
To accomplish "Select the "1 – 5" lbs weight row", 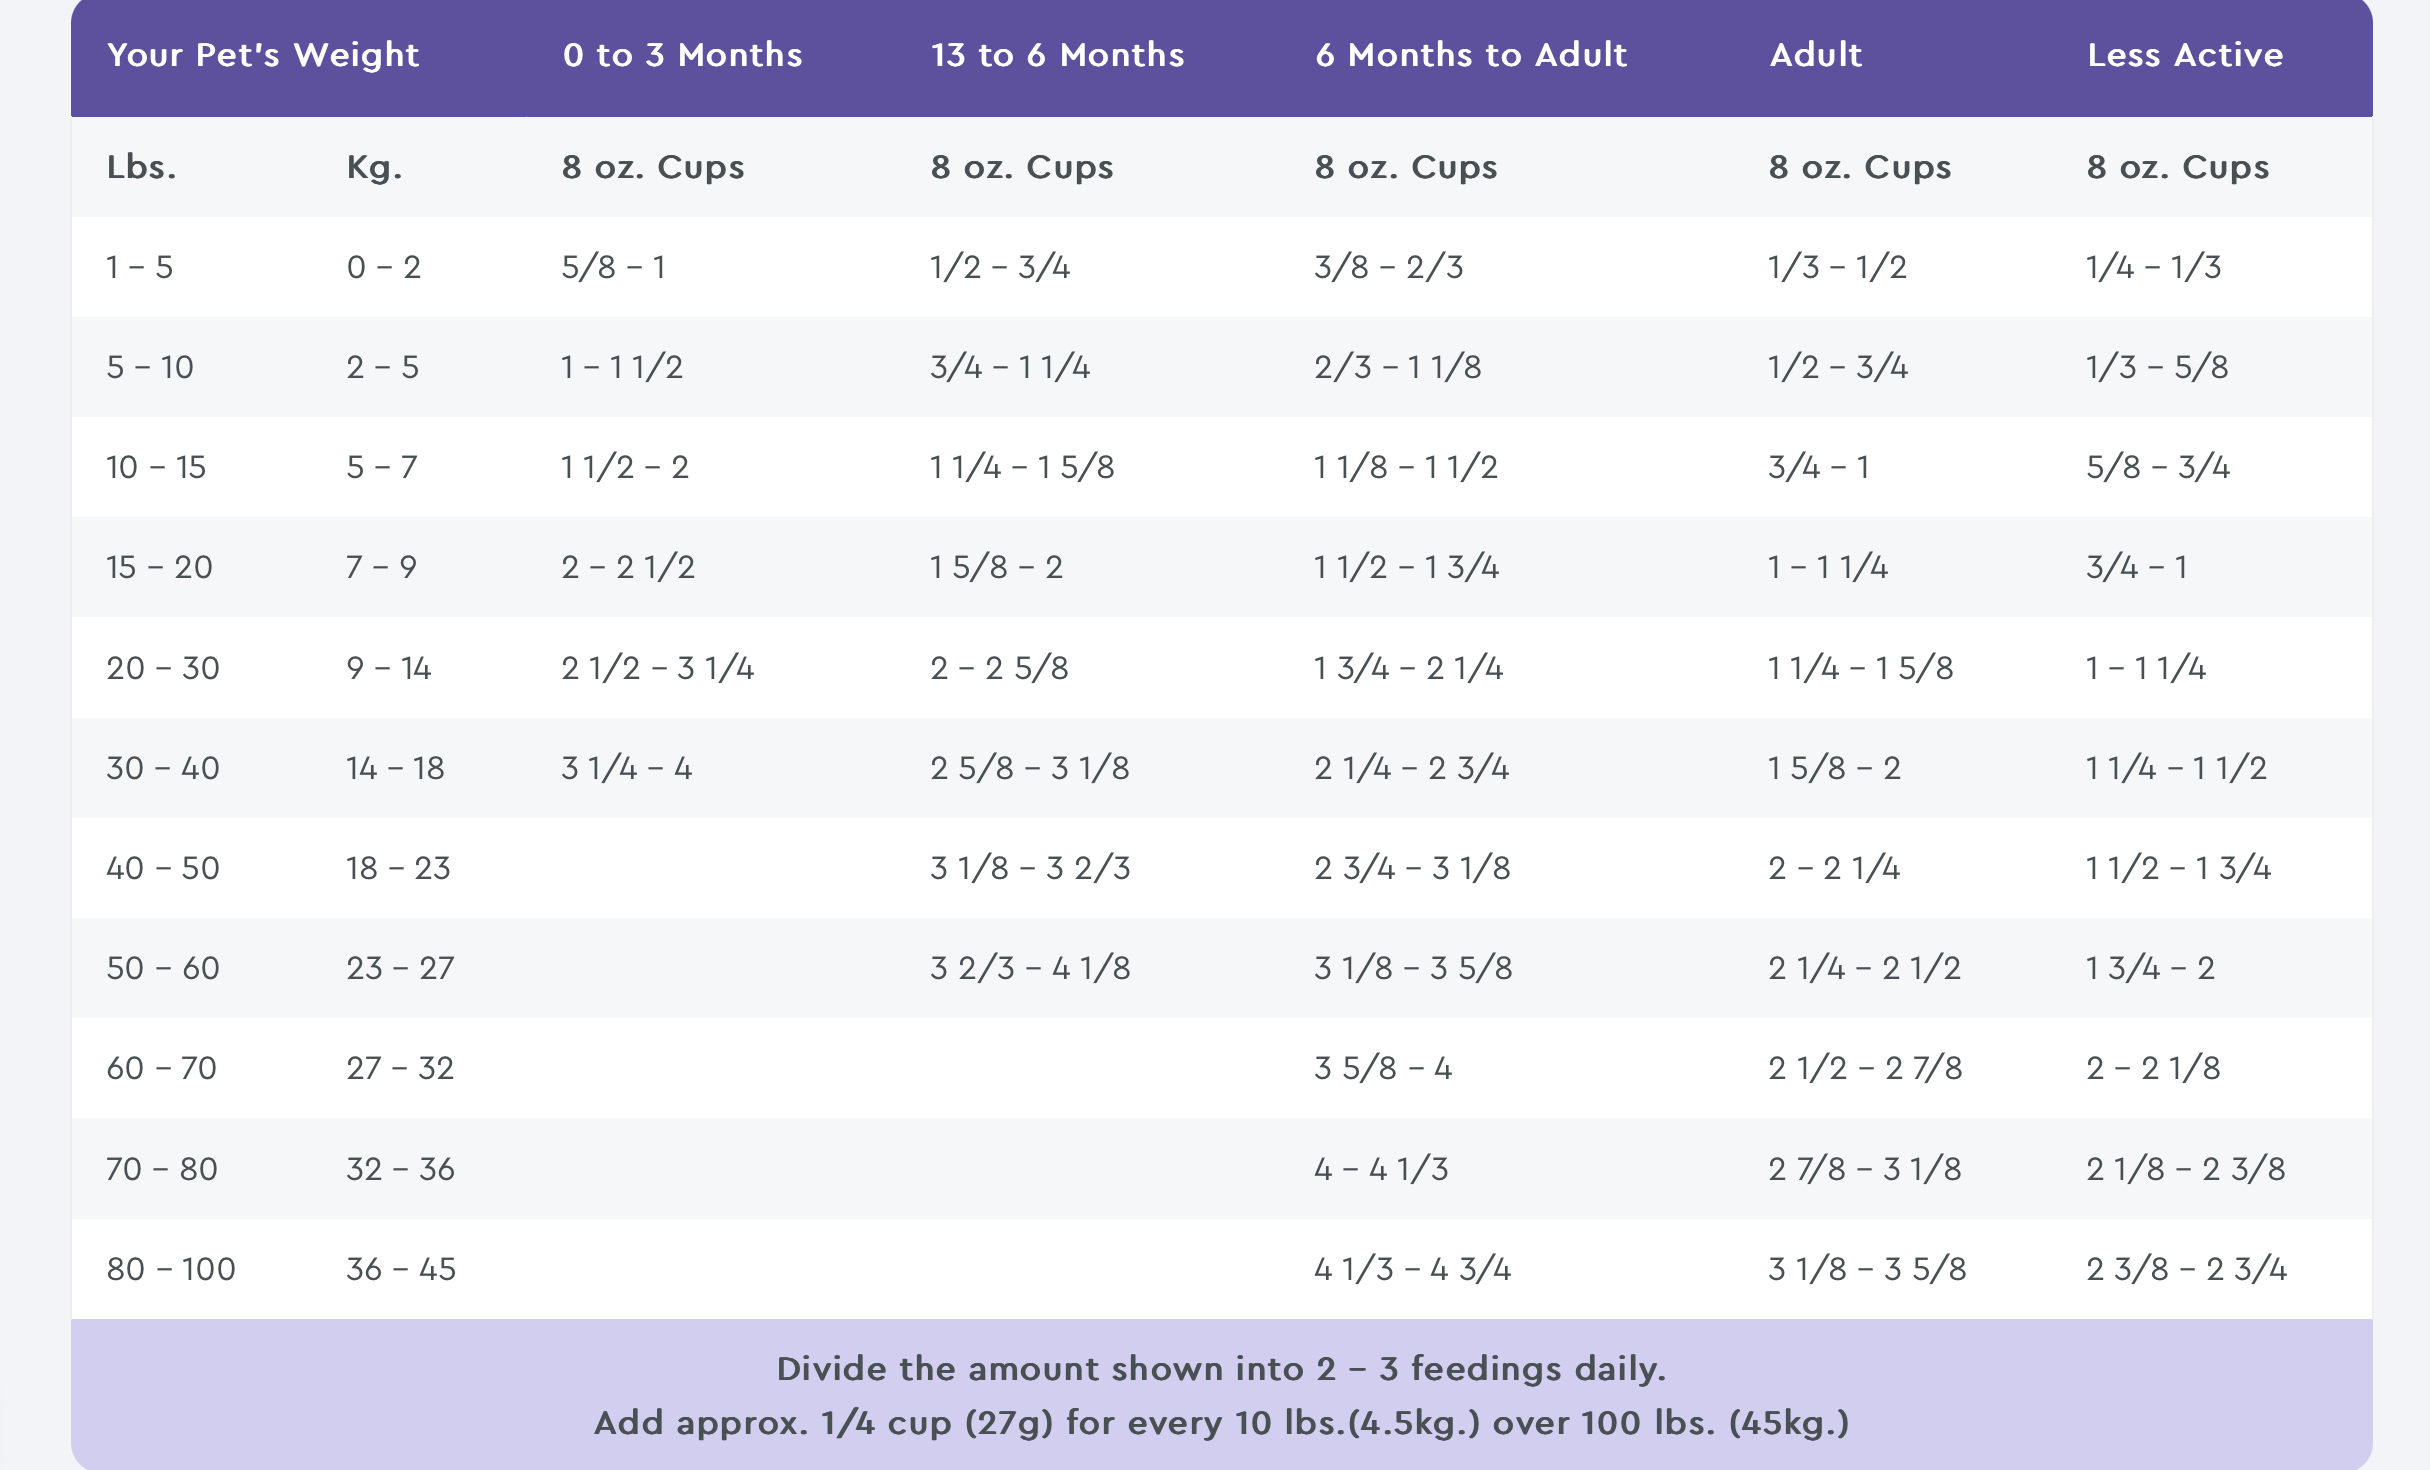I will (x=140, y=267).
